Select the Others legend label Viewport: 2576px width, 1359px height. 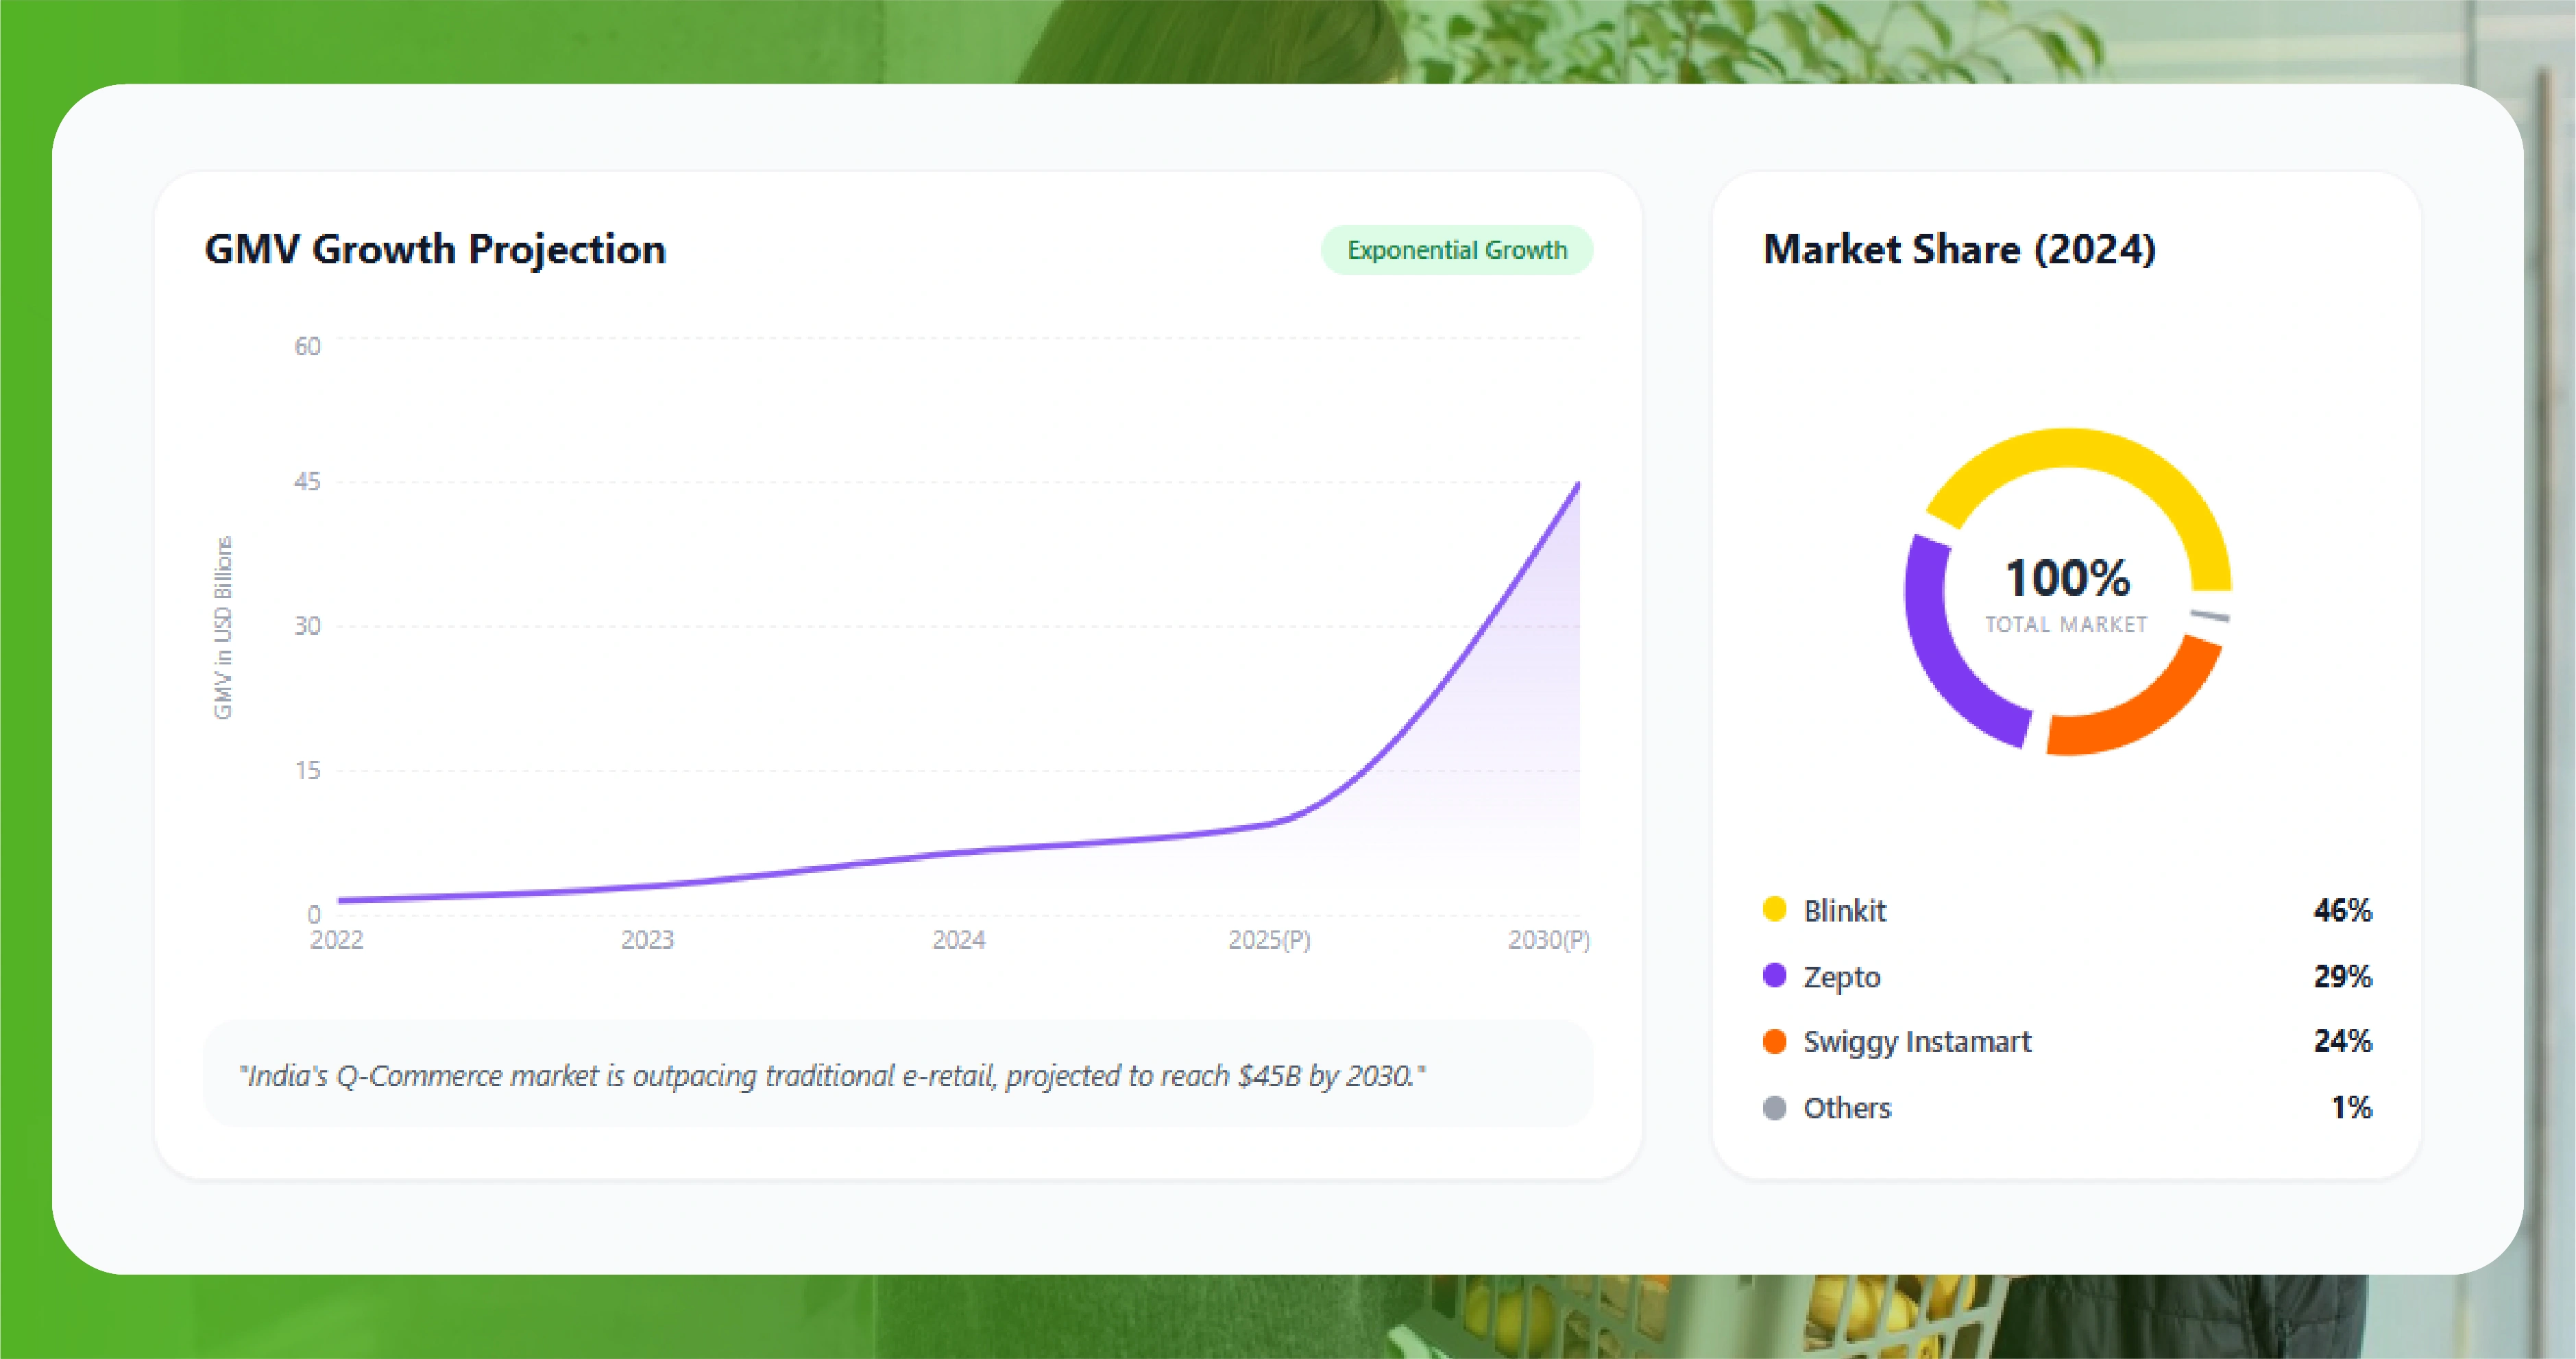pyautogui.click(x=1846, y=1108)
